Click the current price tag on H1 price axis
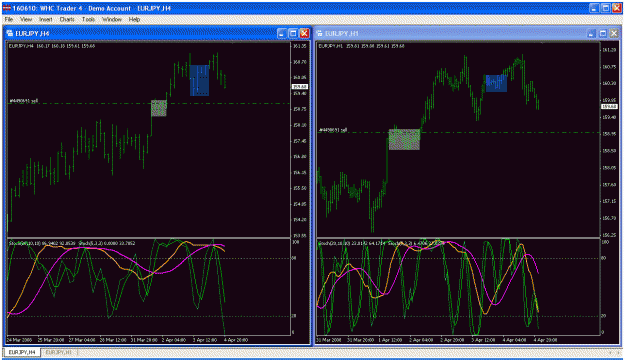Screen dimensions: 625x360 click(x=609, y=106)
